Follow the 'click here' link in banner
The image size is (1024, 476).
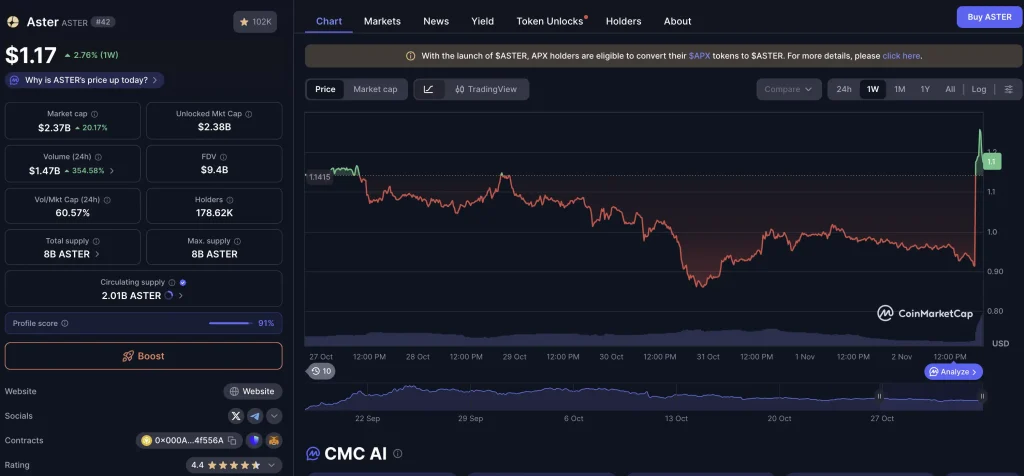(901, 56)
